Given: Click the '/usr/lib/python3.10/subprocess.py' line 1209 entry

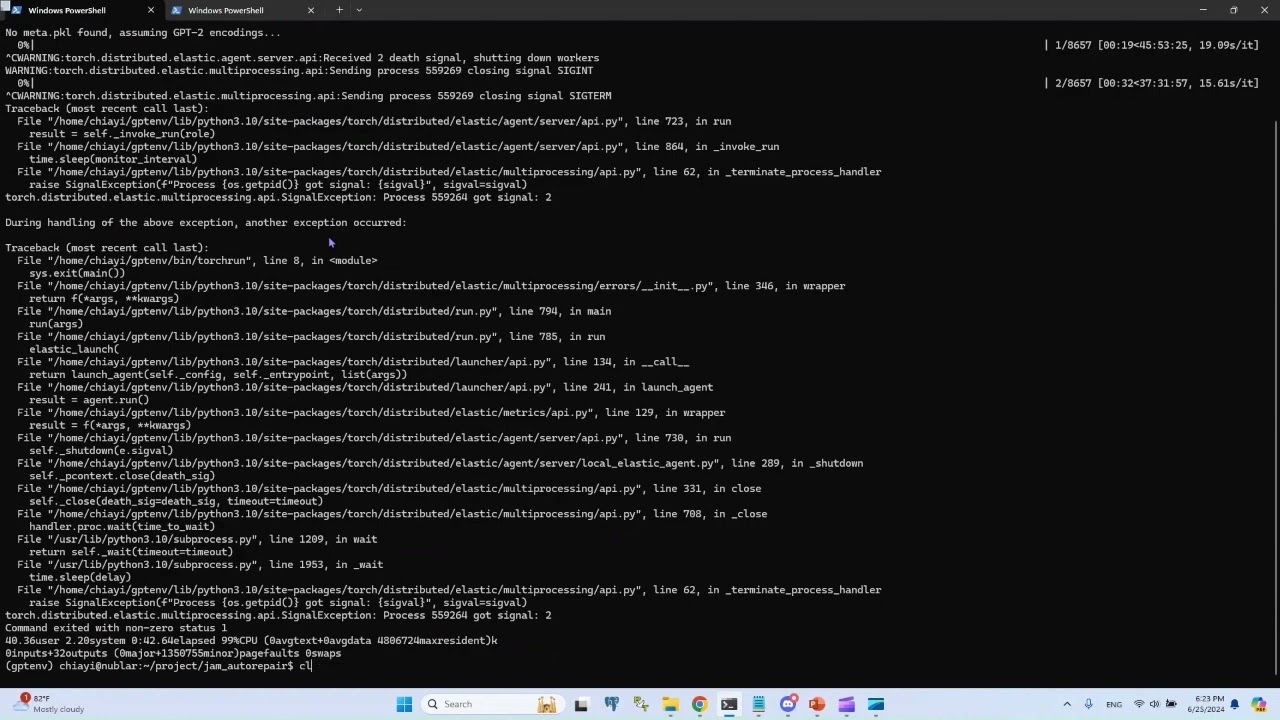Looking at the screenshot, I should 197,540.
